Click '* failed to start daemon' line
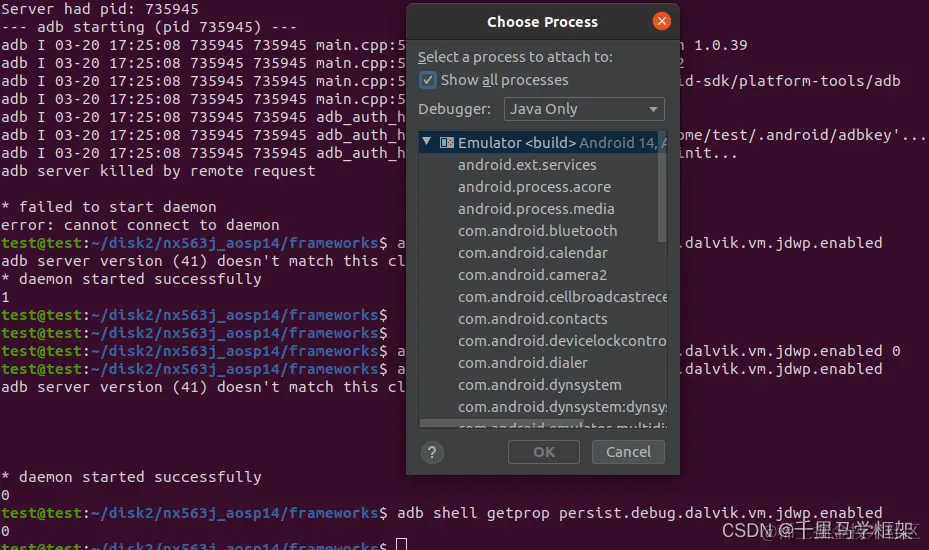Viewport: 929px width, 550px height. [x=109, y=207]
